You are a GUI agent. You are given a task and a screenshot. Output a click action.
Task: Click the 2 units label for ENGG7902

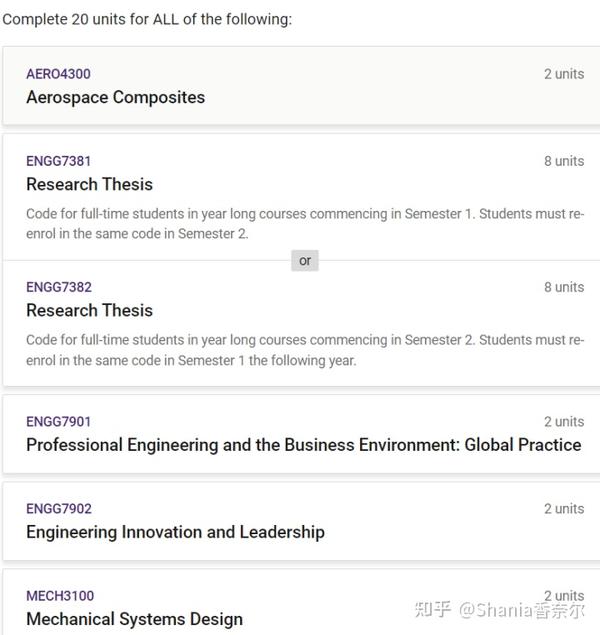tap(564, 509)
